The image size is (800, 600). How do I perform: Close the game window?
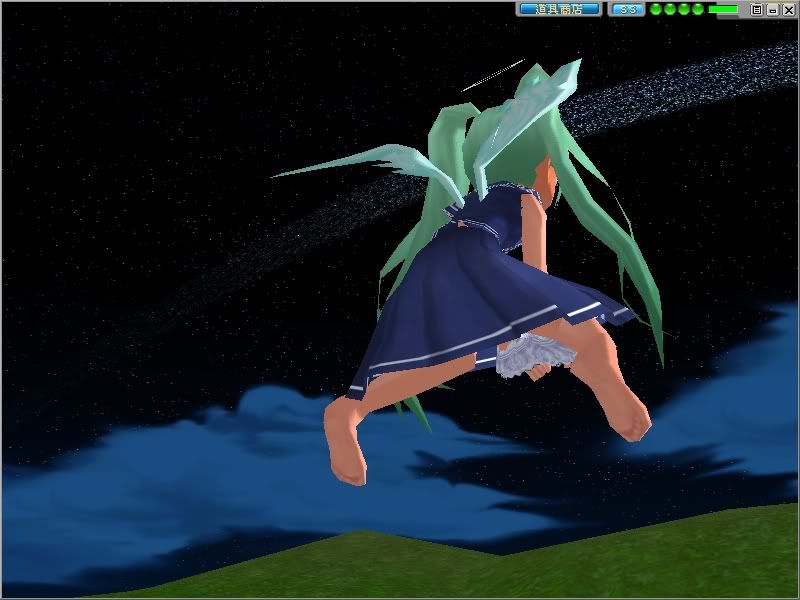pos(788,10)
